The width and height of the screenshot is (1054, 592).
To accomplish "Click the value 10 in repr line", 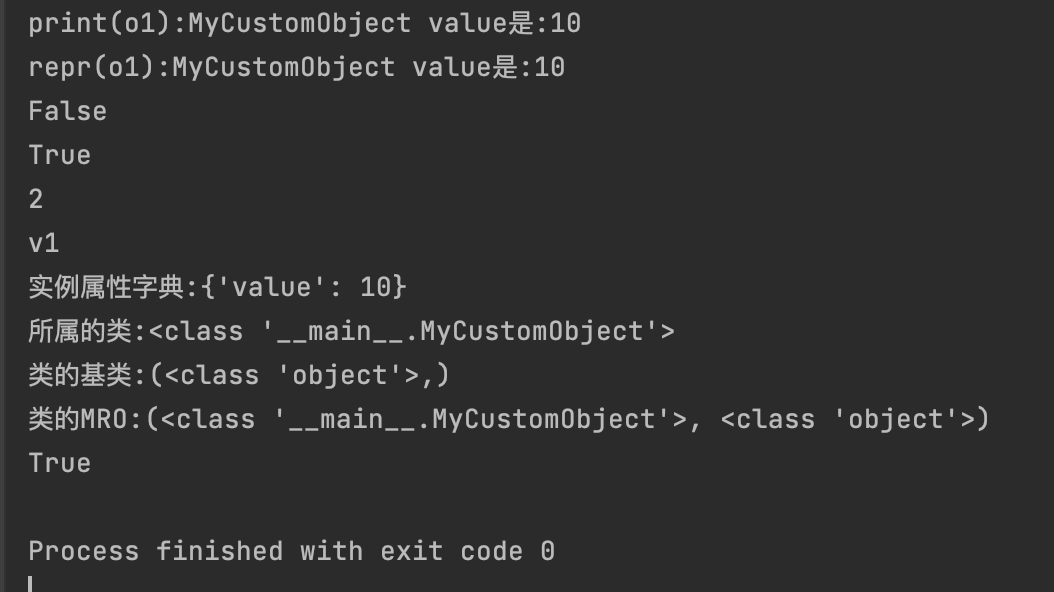I will click(x=549, y=67).
